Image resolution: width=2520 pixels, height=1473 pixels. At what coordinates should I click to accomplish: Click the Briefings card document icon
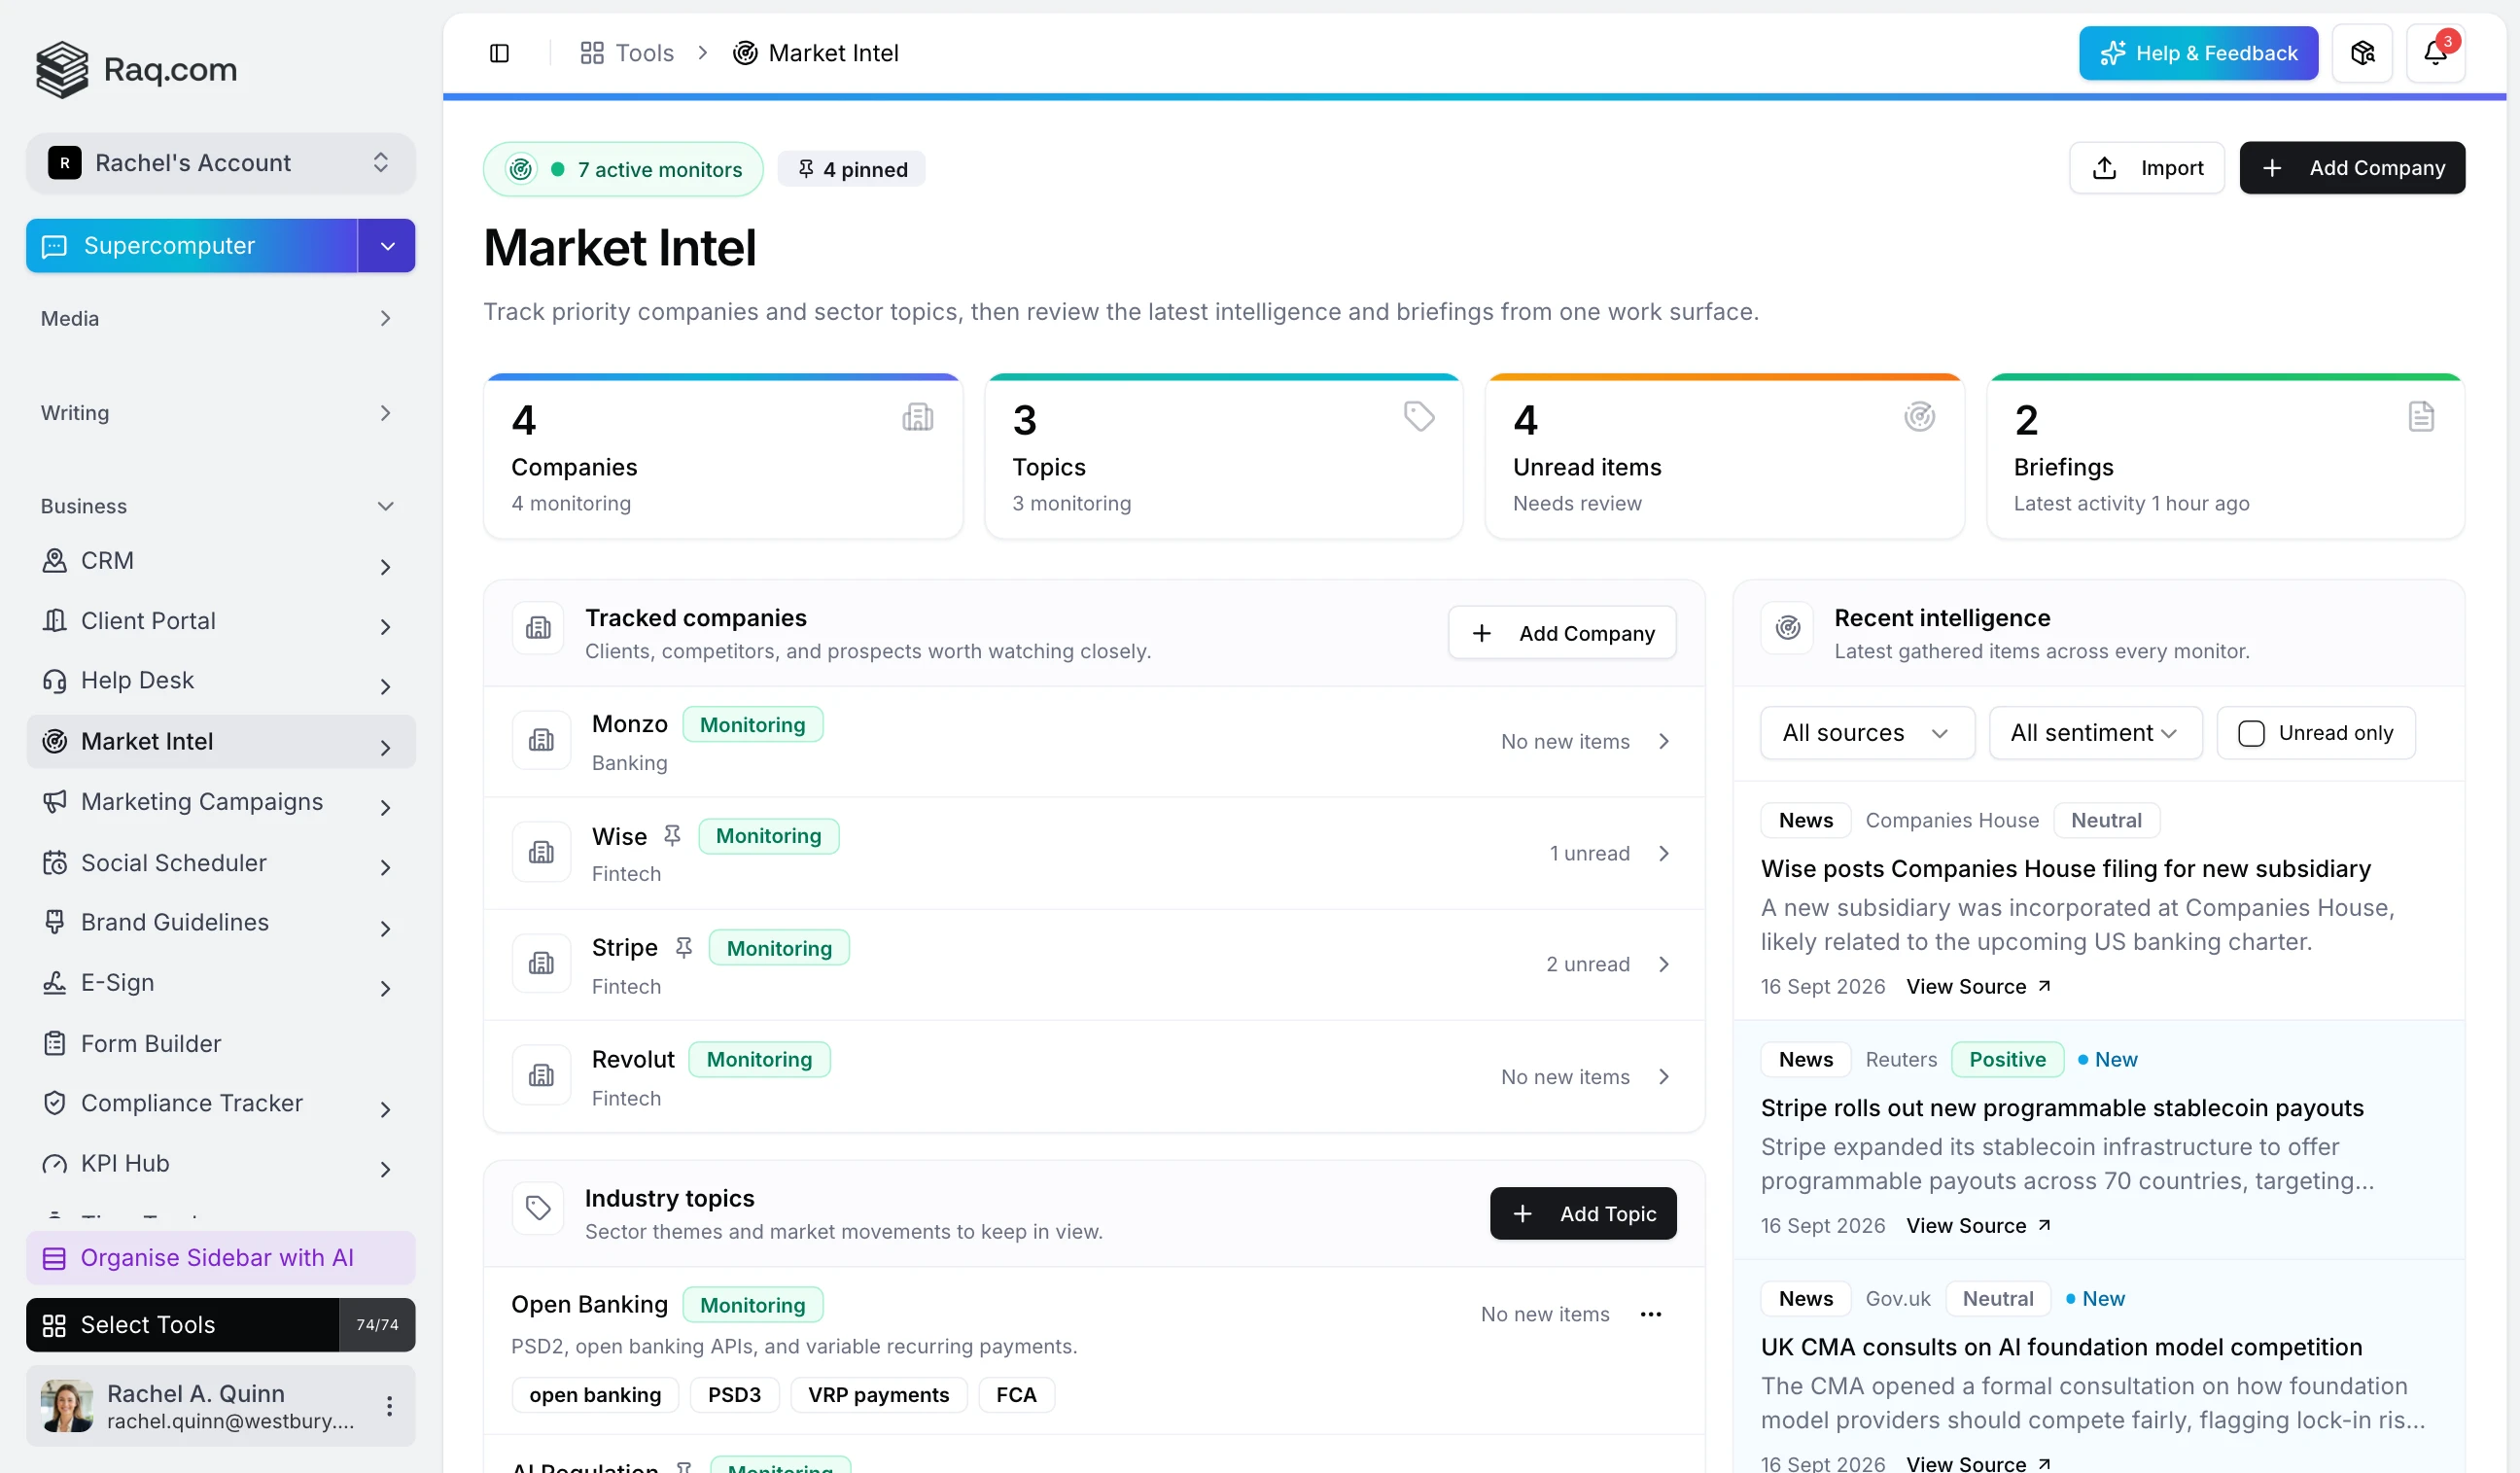click(2421, 417)
